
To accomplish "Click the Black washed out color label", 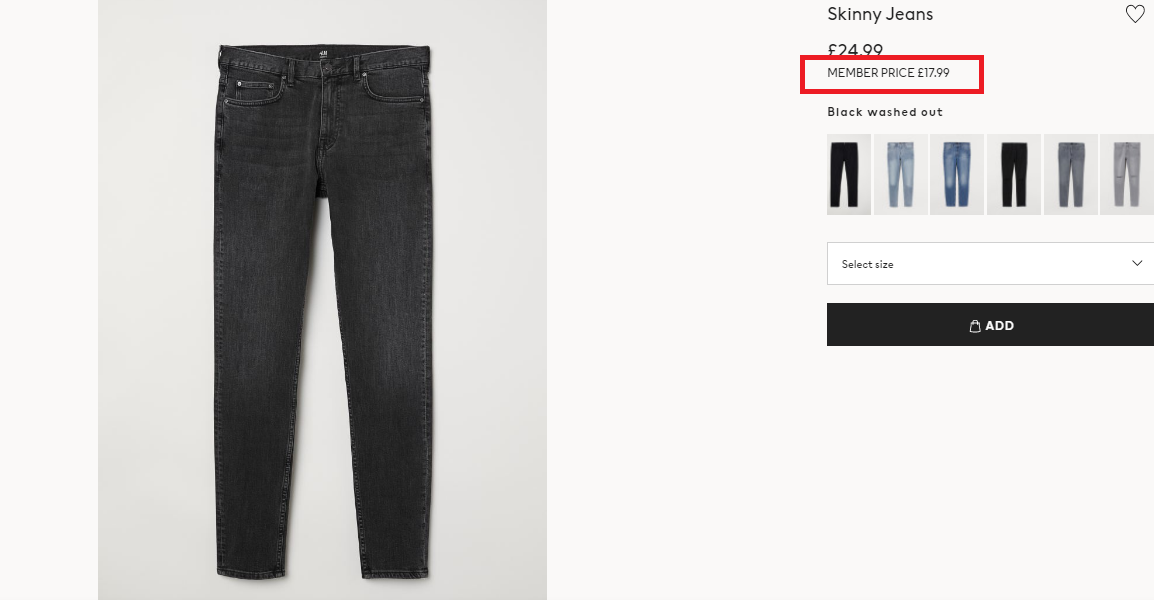I will click(x=885, y=112).
